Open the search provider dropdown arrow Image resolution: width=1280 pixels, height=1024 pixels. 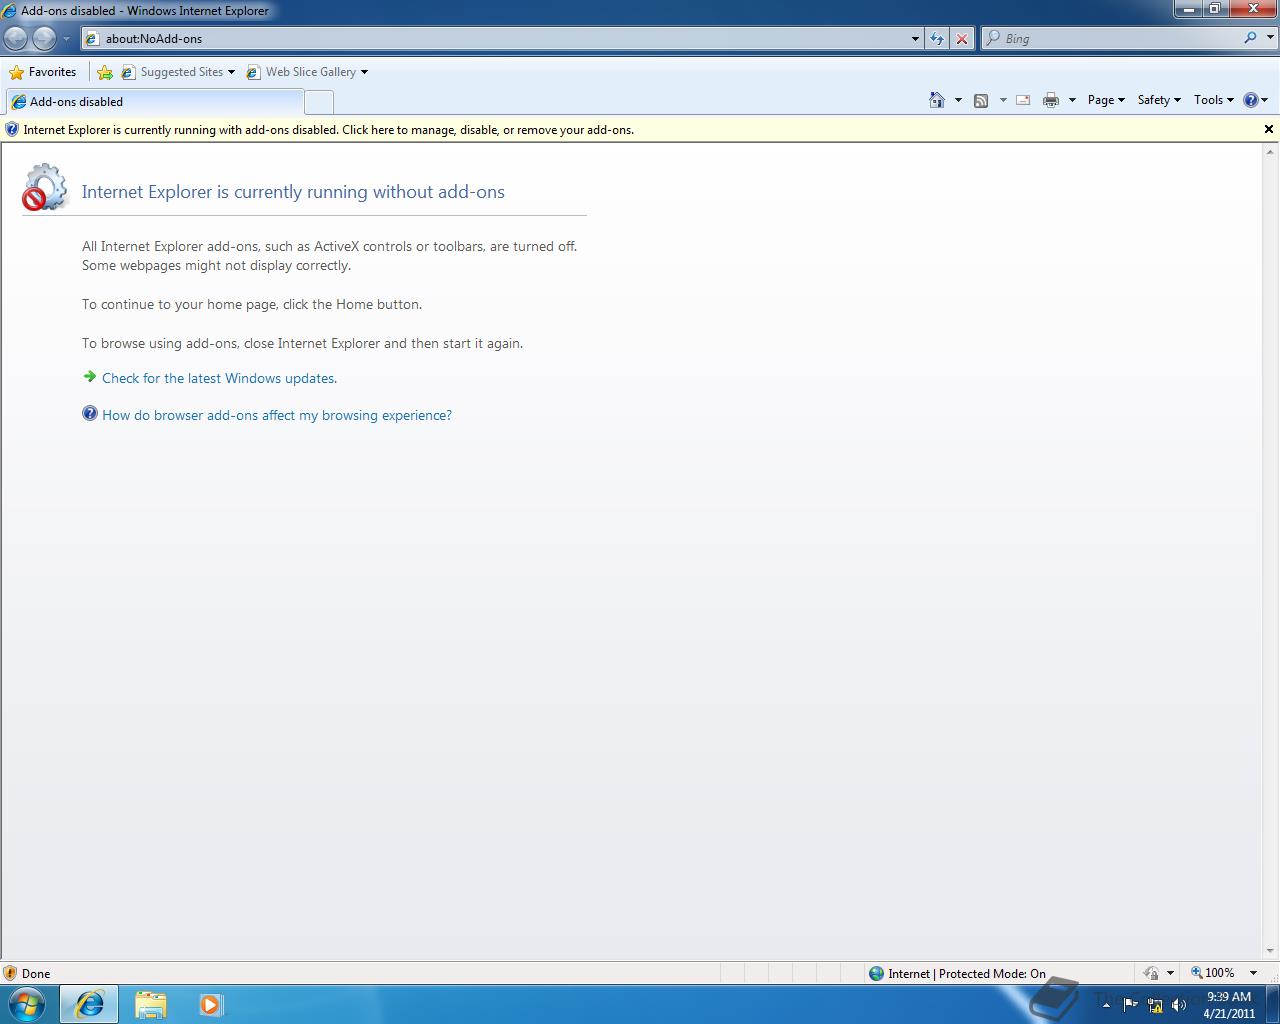1270,38
